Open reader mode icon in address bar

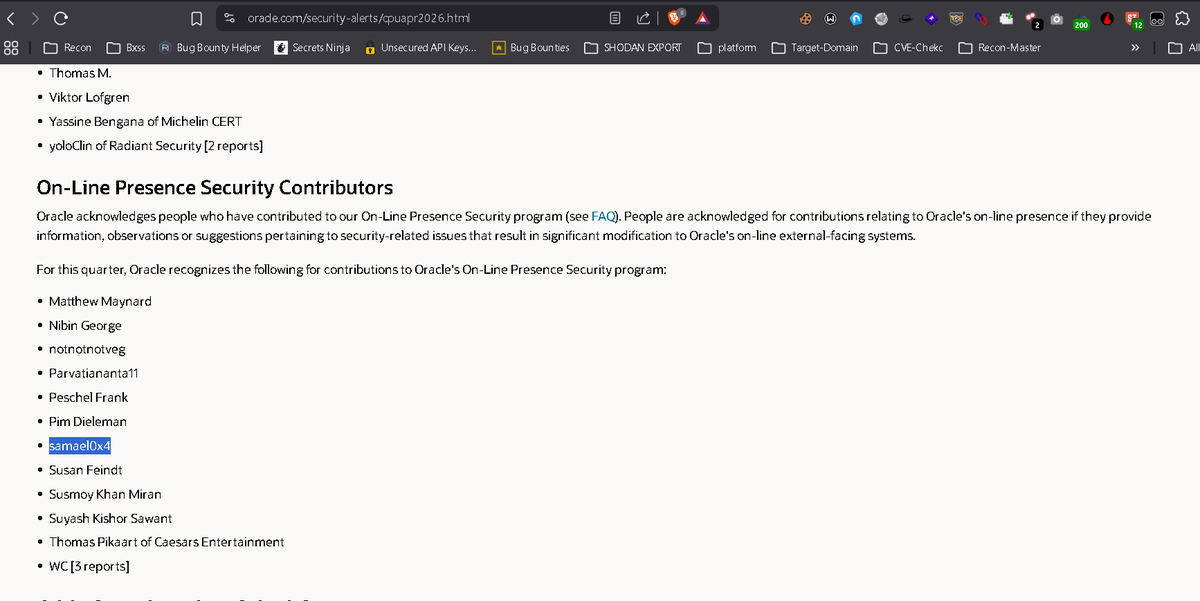[616, 18]
